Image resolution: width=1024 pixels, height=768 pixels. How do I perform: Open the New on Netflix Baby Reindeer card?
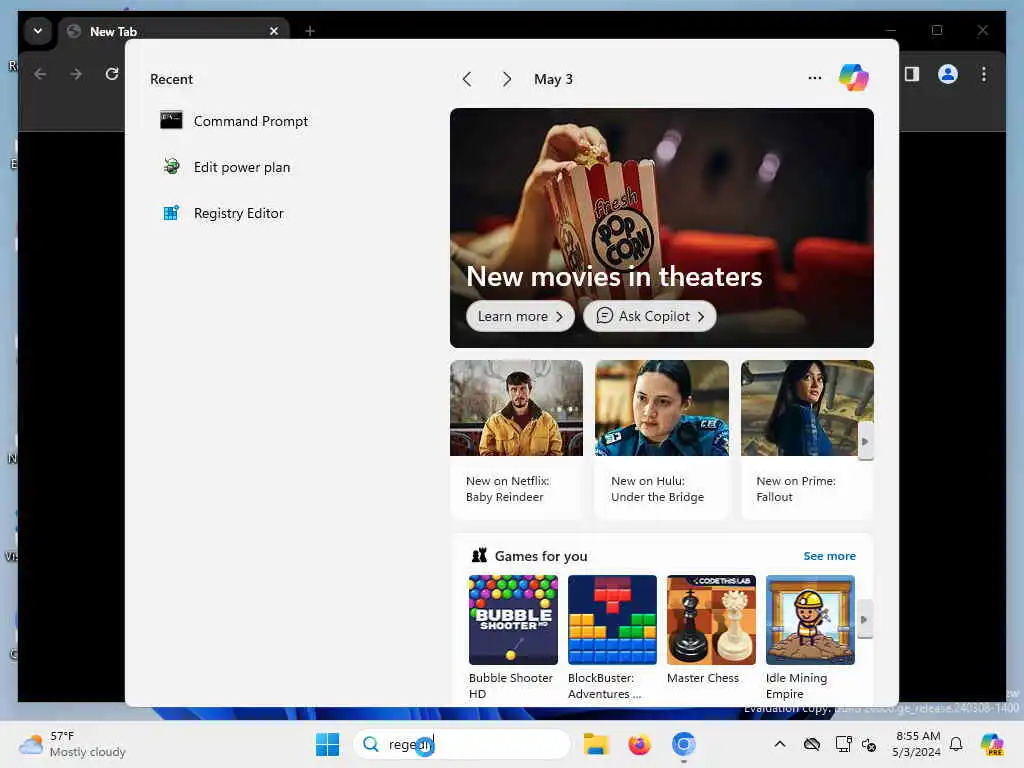coord(516,440)
